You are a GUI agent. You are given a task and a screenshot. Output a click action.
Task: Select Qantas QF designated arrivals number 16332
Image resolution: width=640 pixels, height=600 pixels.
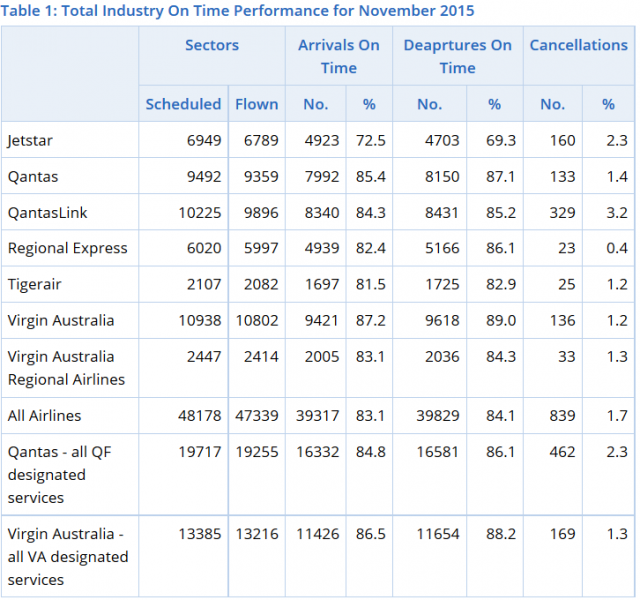click(x=318, y=452)
